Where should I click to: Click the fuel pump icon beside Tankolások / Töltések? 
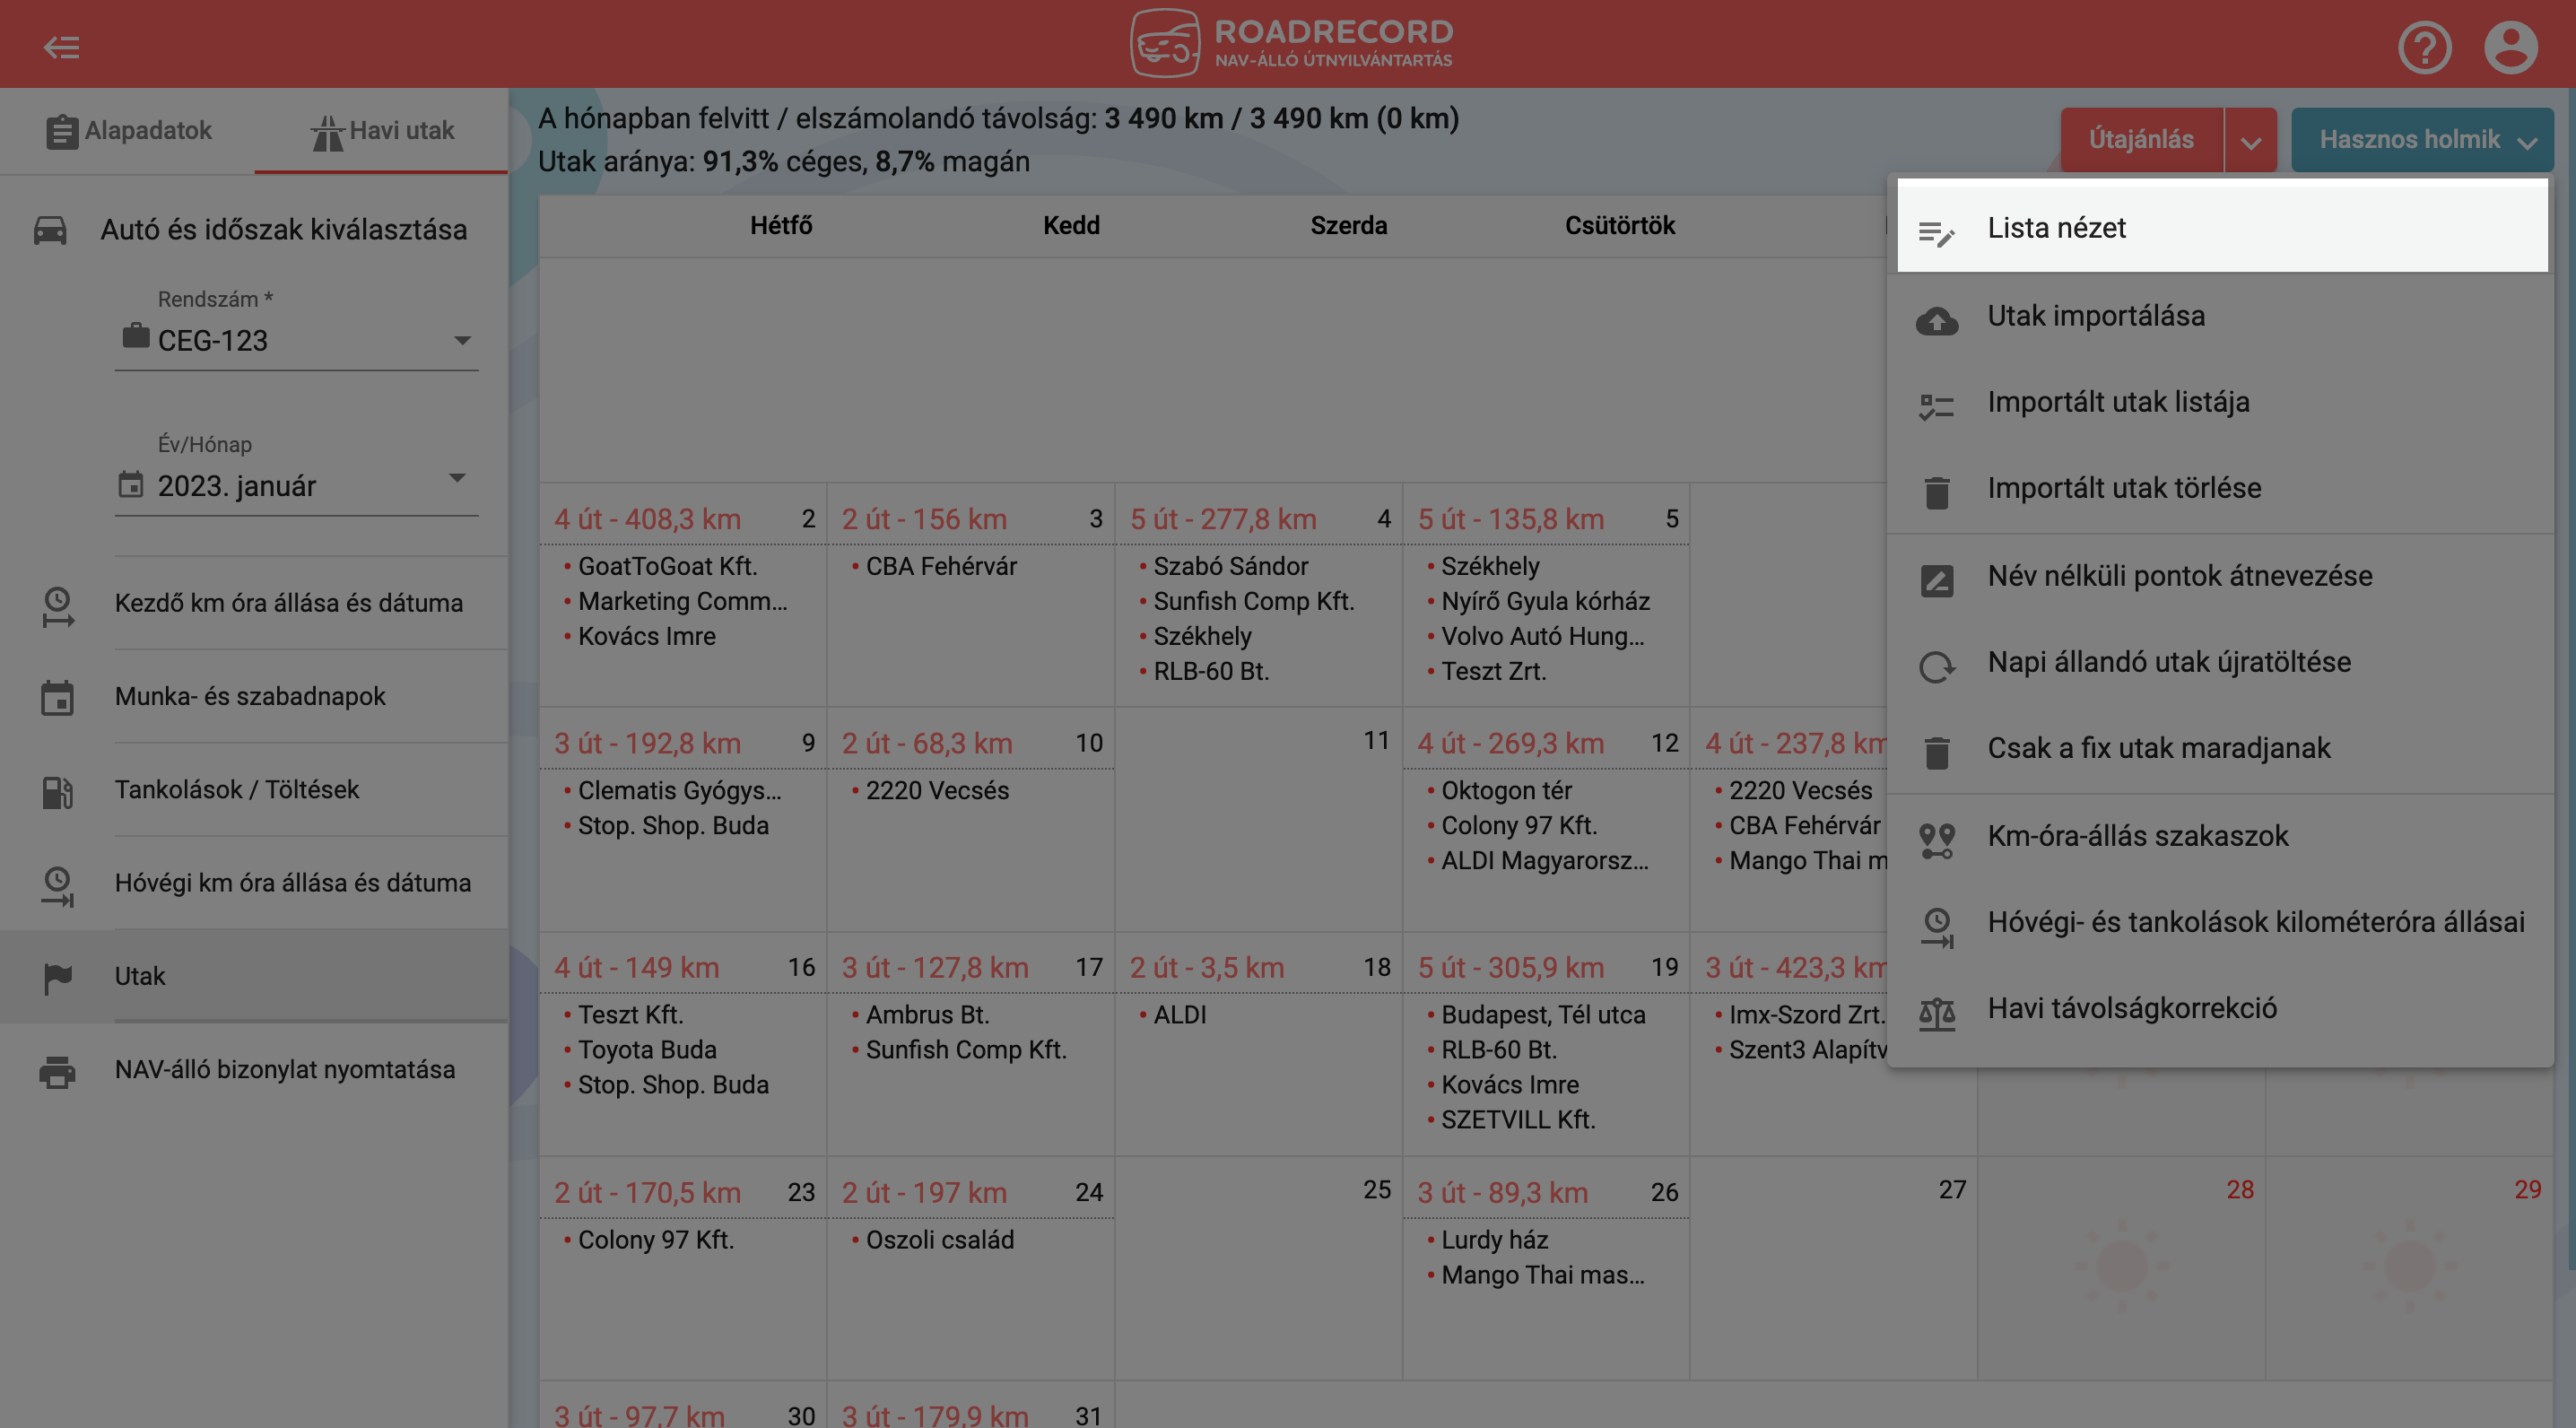pos(57,791)
